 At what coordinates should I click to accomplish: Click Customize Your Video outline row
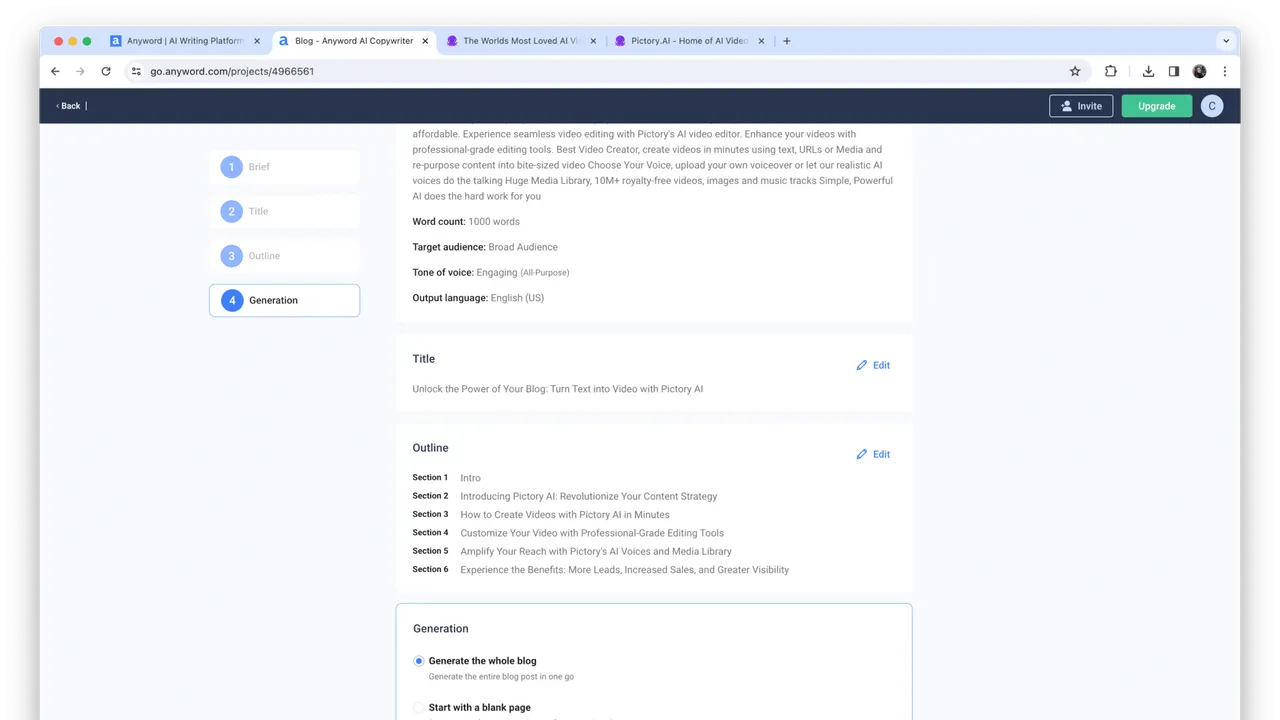pyautogui.click(x=568, y=533)
